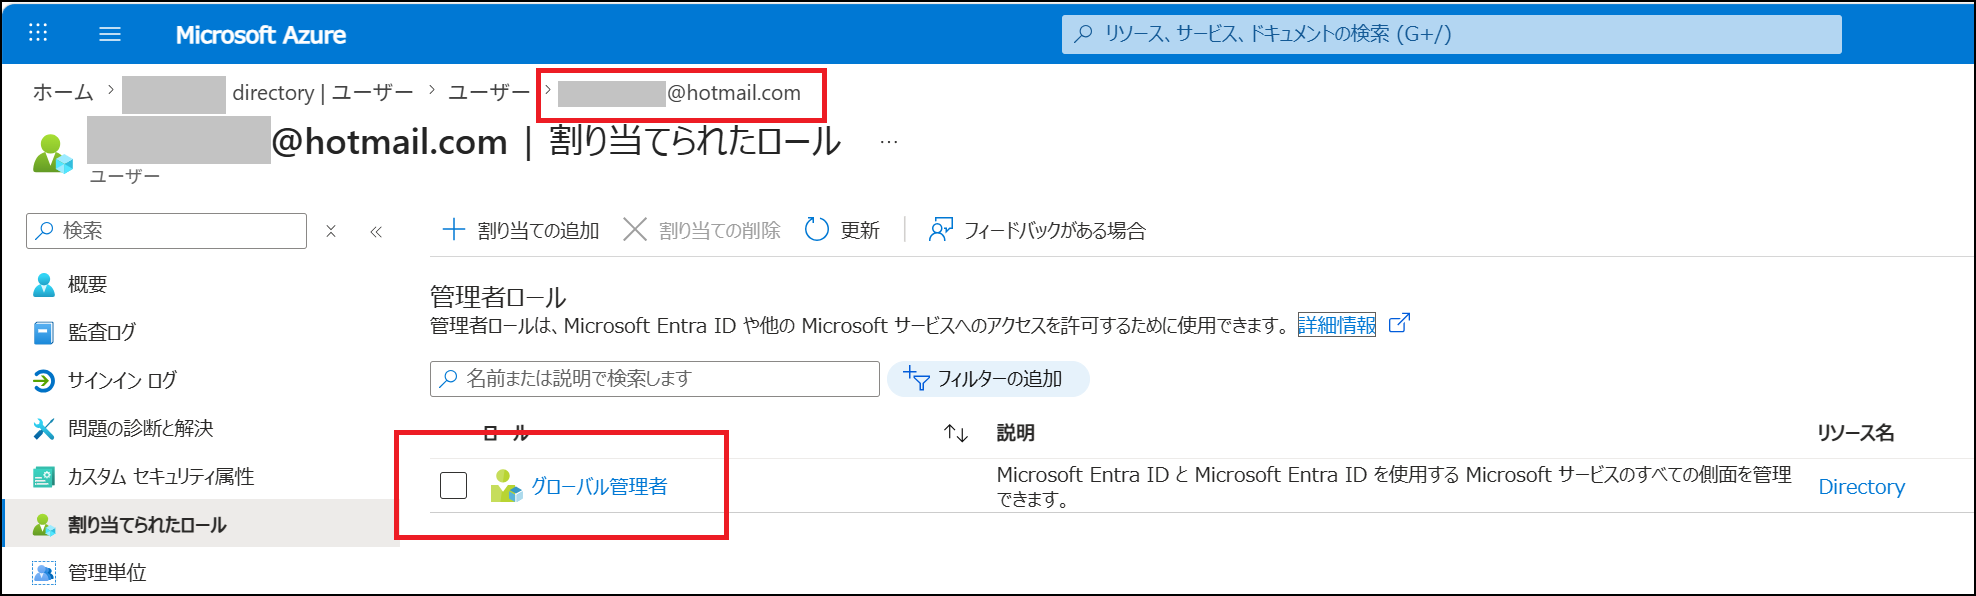Focus the 名前または説明で検索します field

(655, 379)
